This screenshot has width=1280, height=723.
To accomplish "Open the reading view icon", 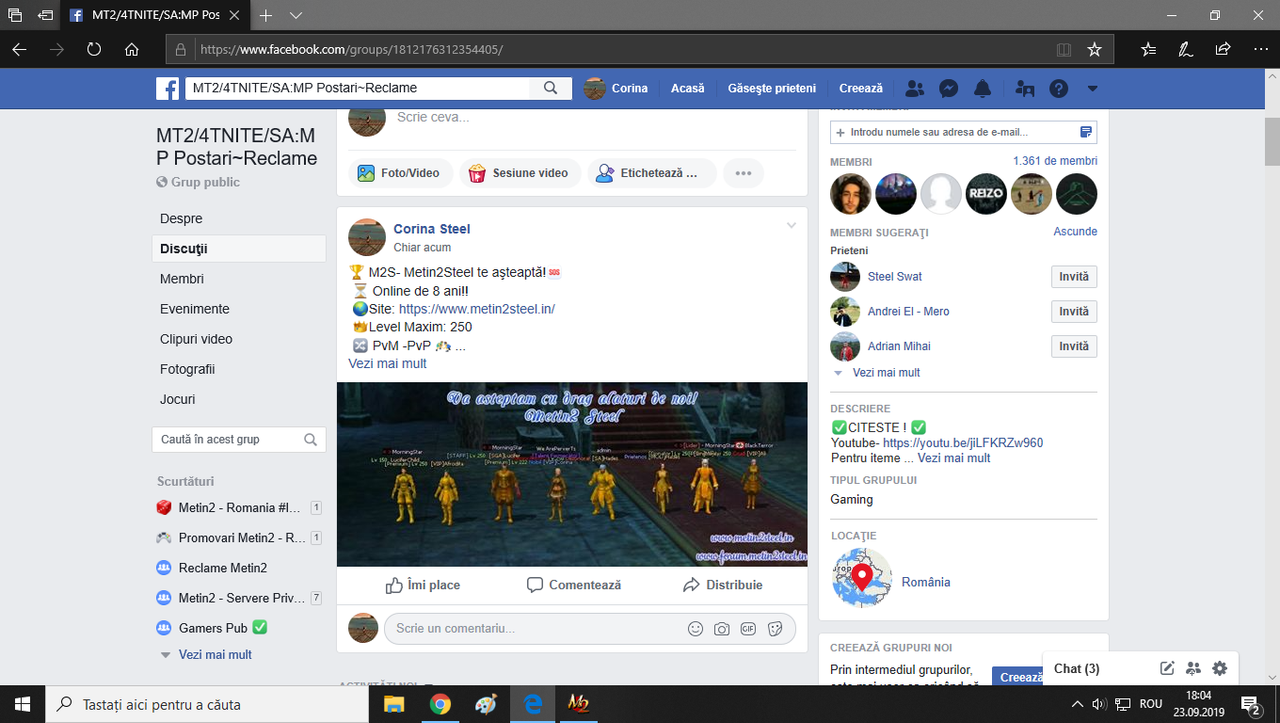I will tap(1064, 49).
